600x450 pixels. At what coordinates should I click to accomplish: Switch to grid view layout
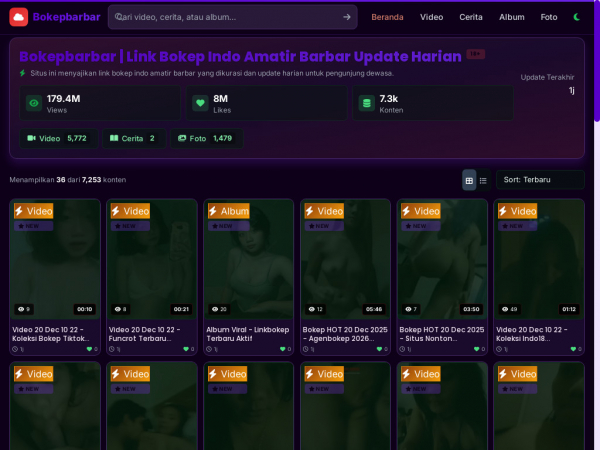(469, 180)
